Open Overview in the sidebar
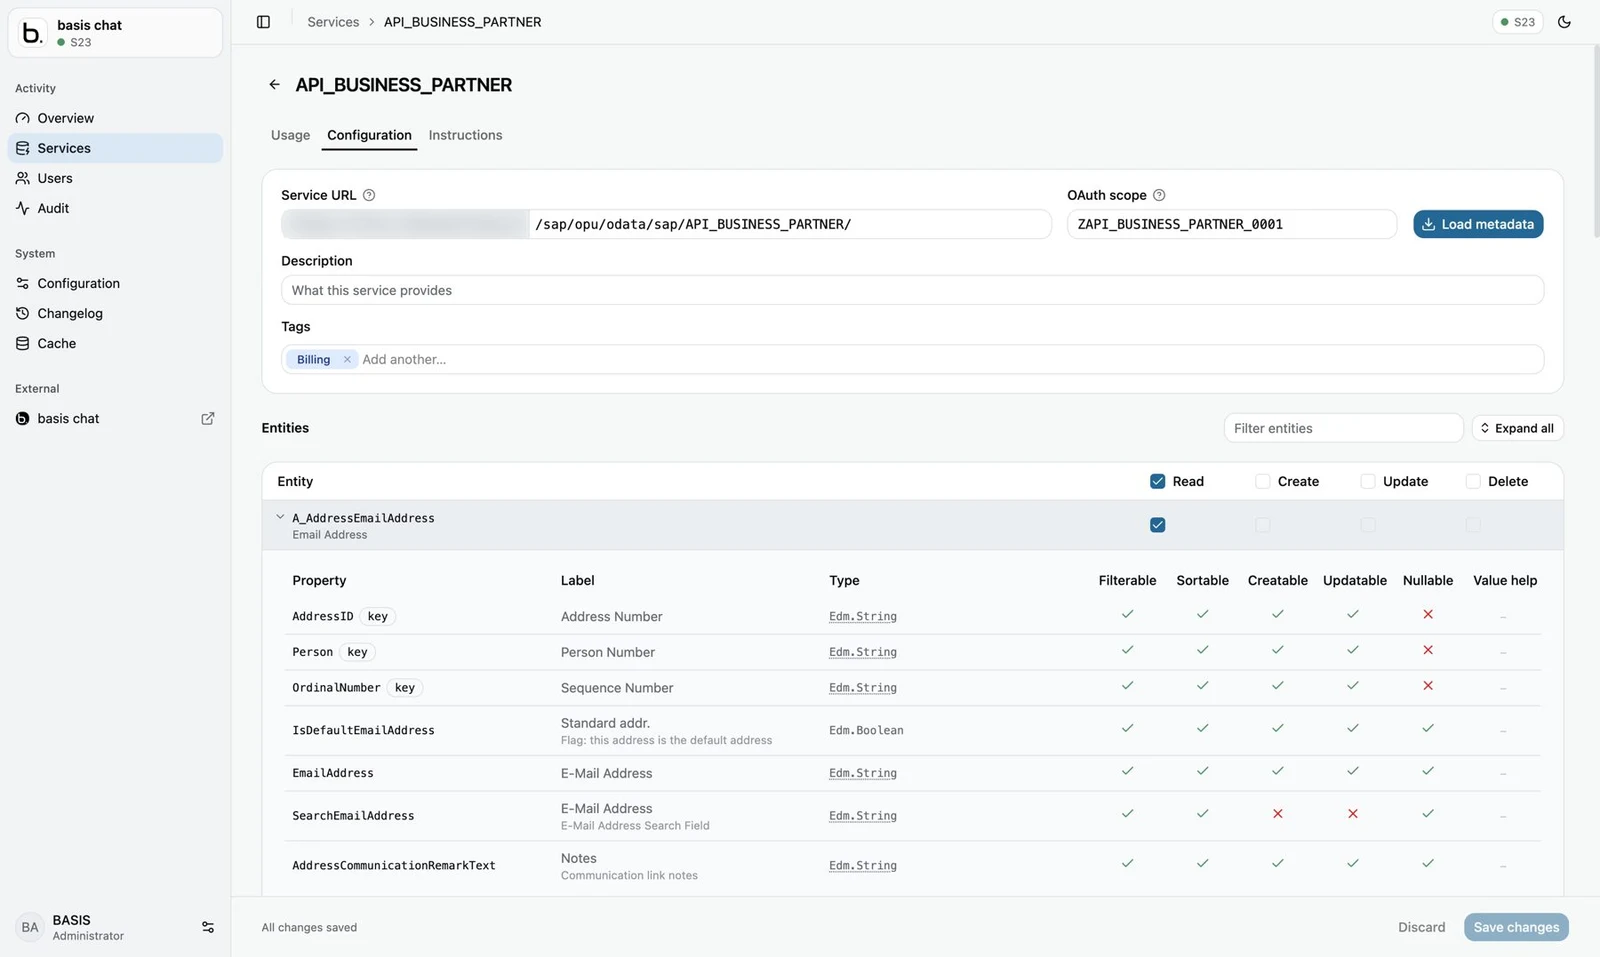This screenshot has width=1600, height=957. [115, 118]
